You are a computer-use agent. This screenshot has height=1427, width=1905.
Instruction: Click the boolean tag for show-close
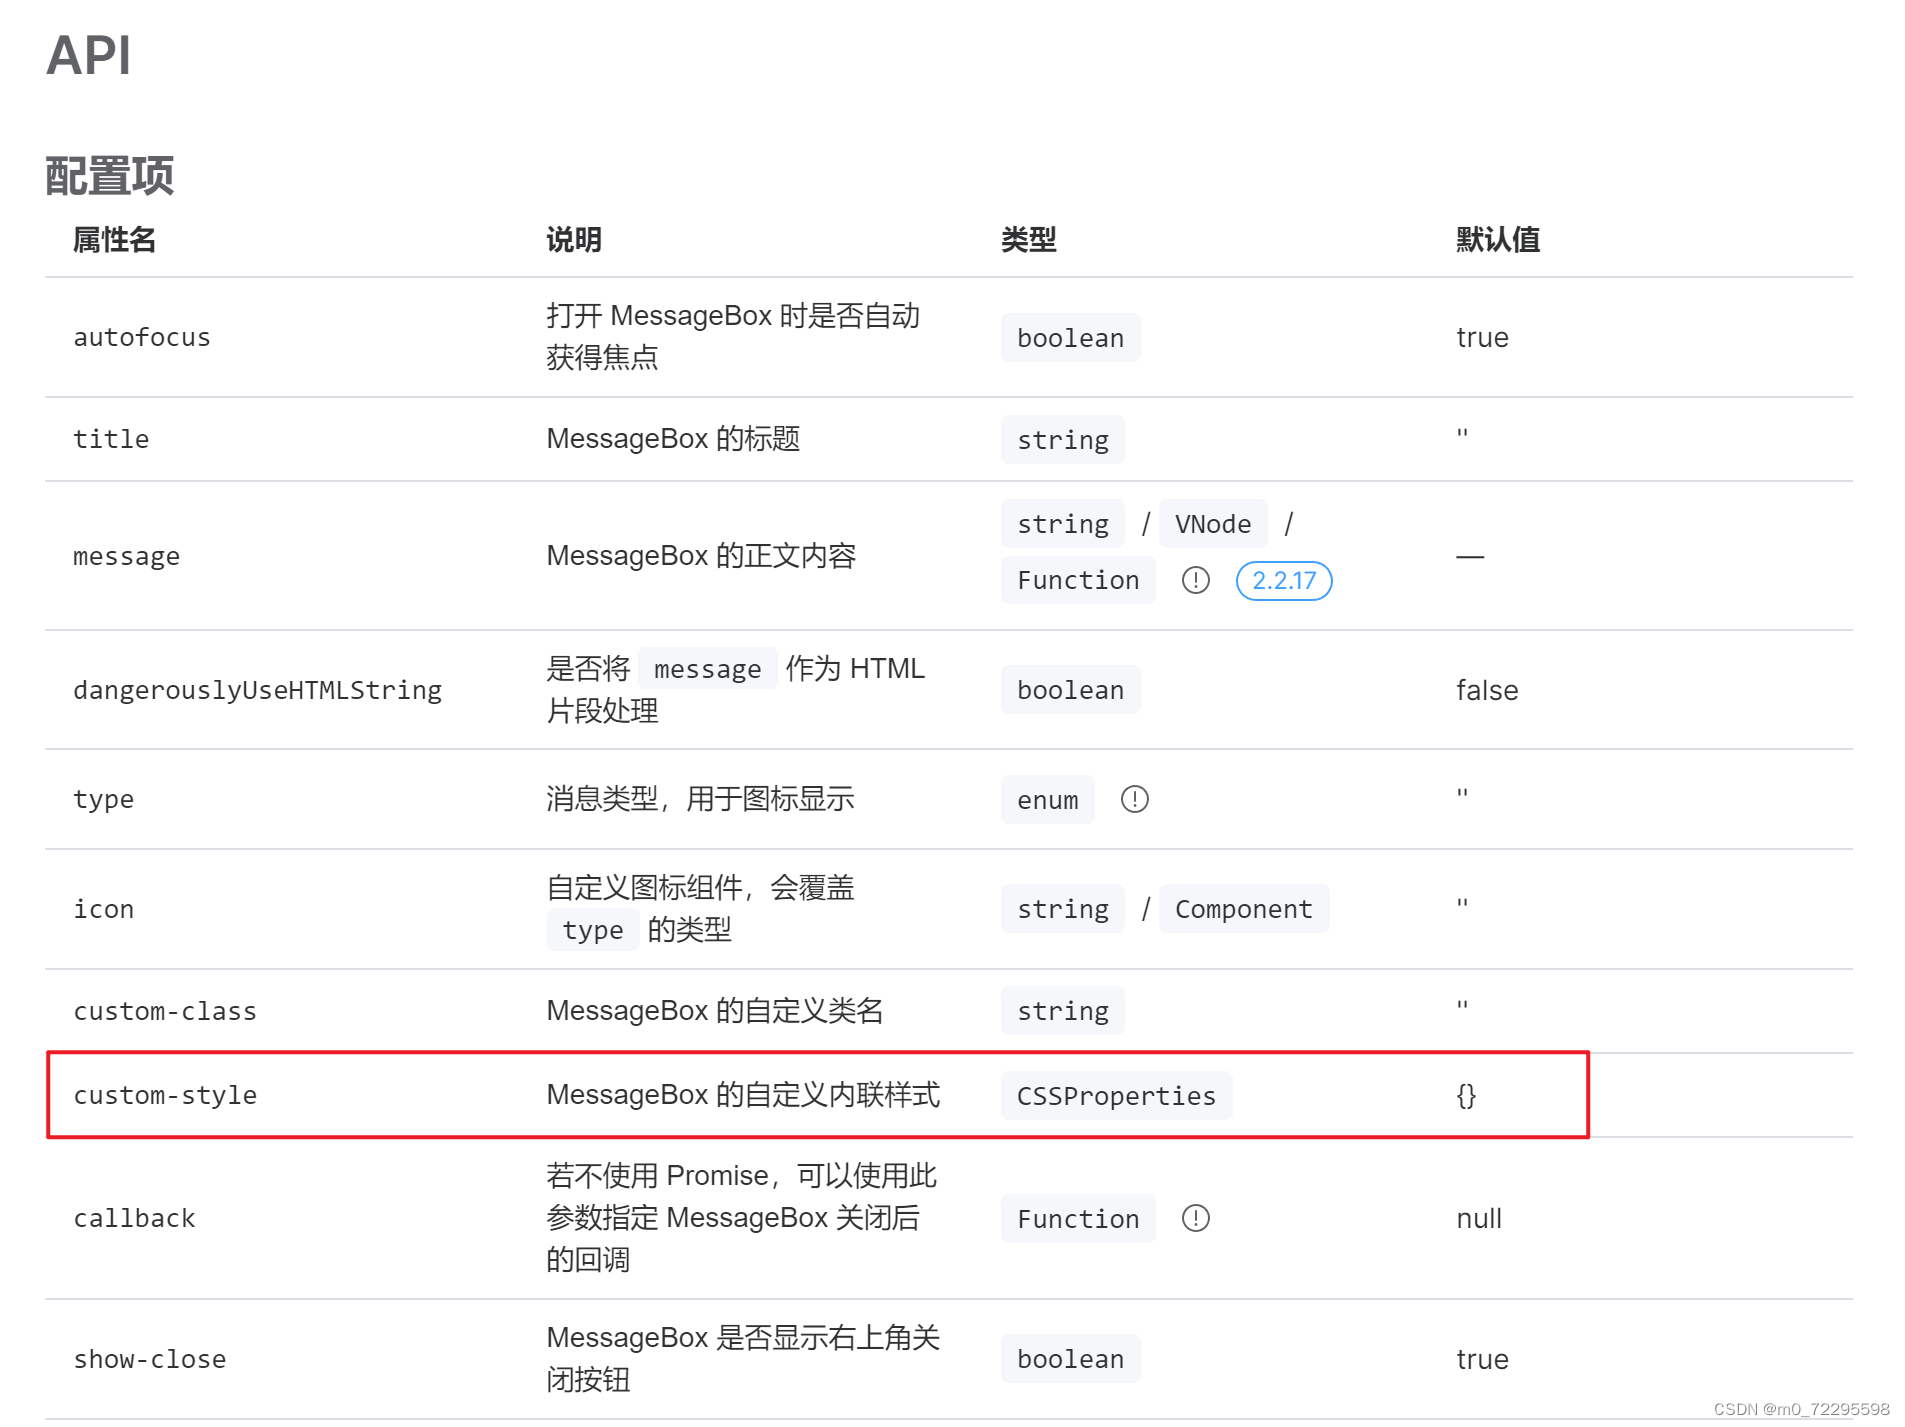pyautogui.click(x=1070, y=1358)
